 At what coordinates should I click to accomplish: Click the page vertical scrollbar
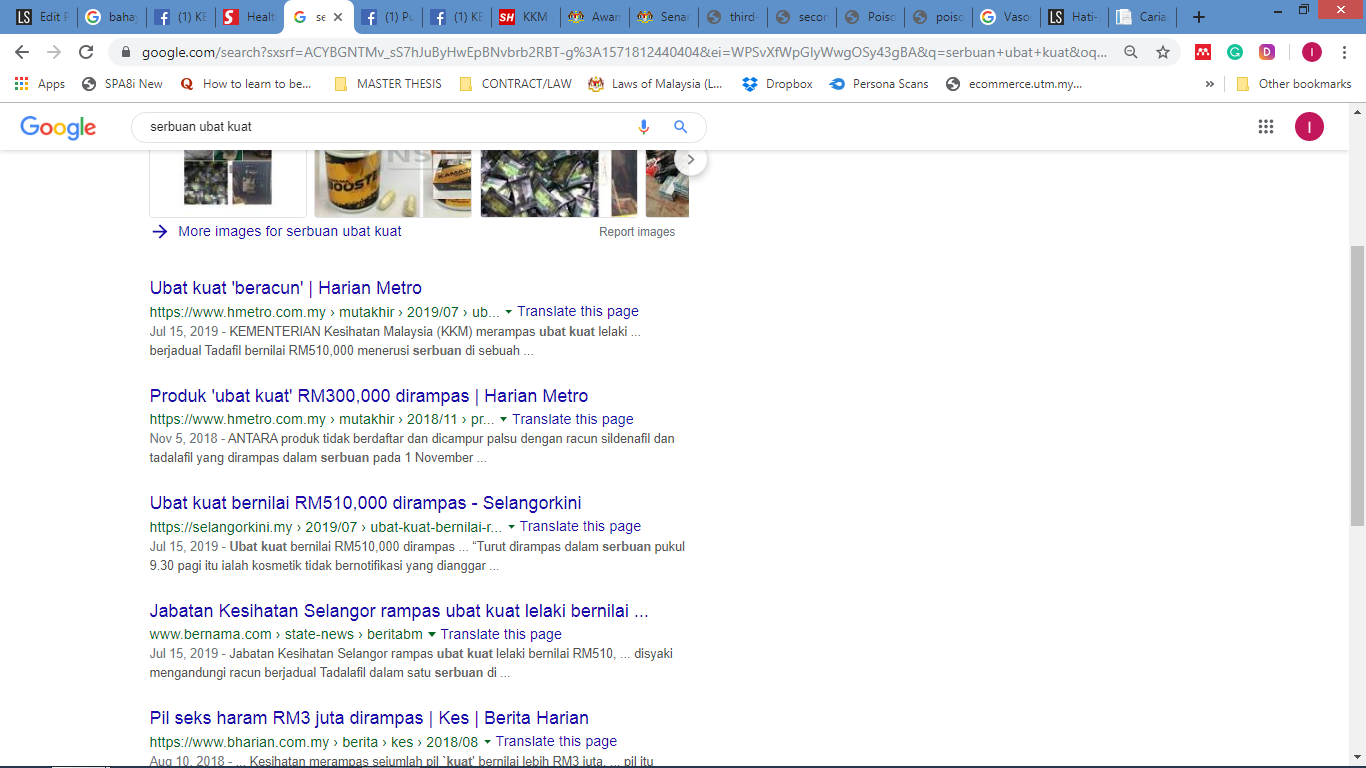pos(1357,385)
